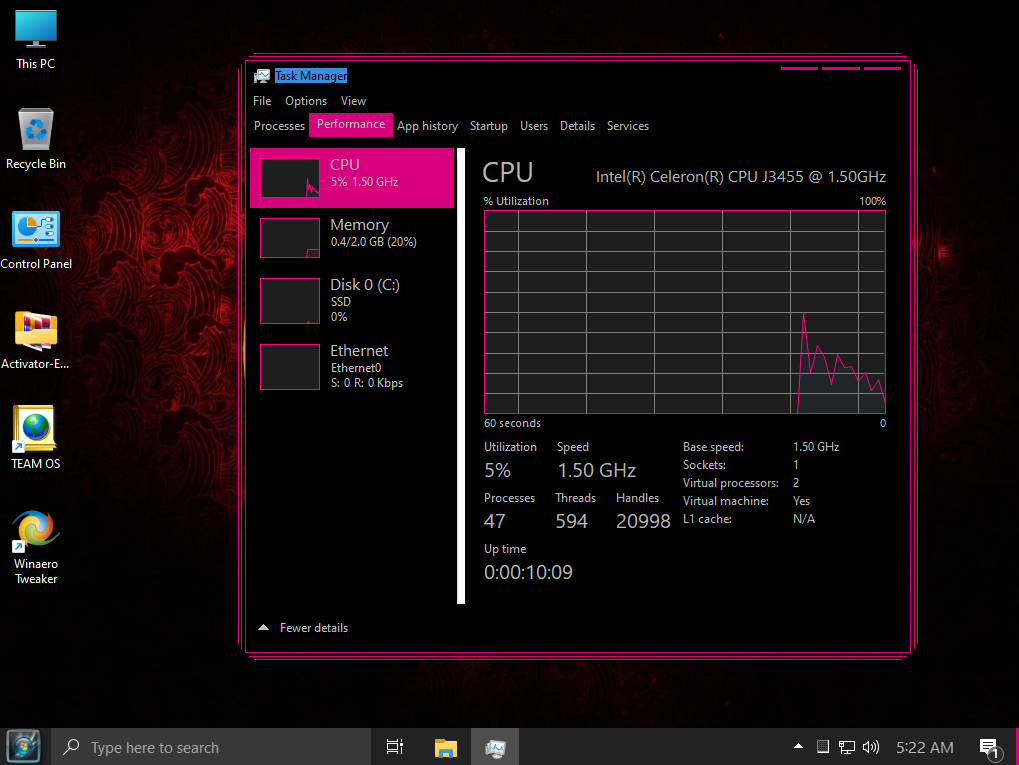Open the Users tab
The width and height of the screenshot is (1019, 765).
[534, 125]
